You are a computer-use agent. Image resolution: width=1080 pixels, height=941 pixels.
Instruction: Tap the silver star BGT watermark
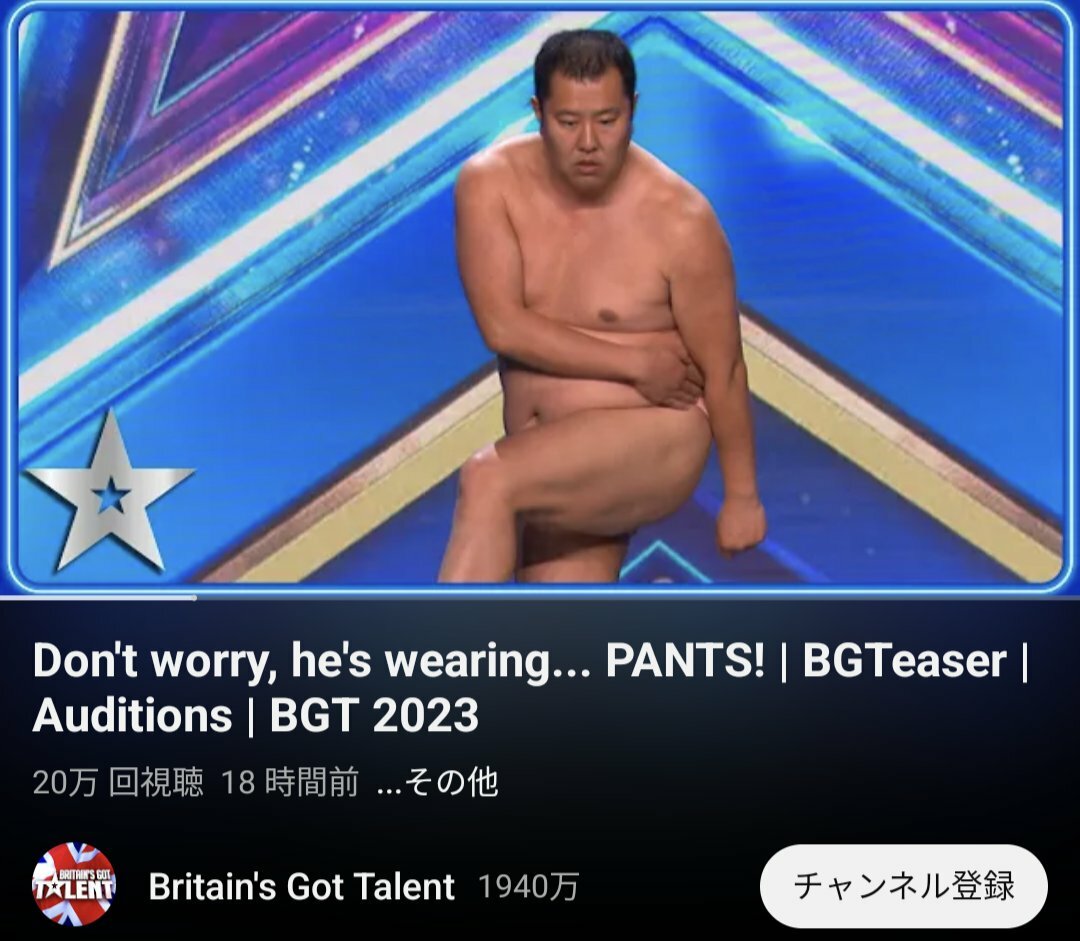click(109, 492)
